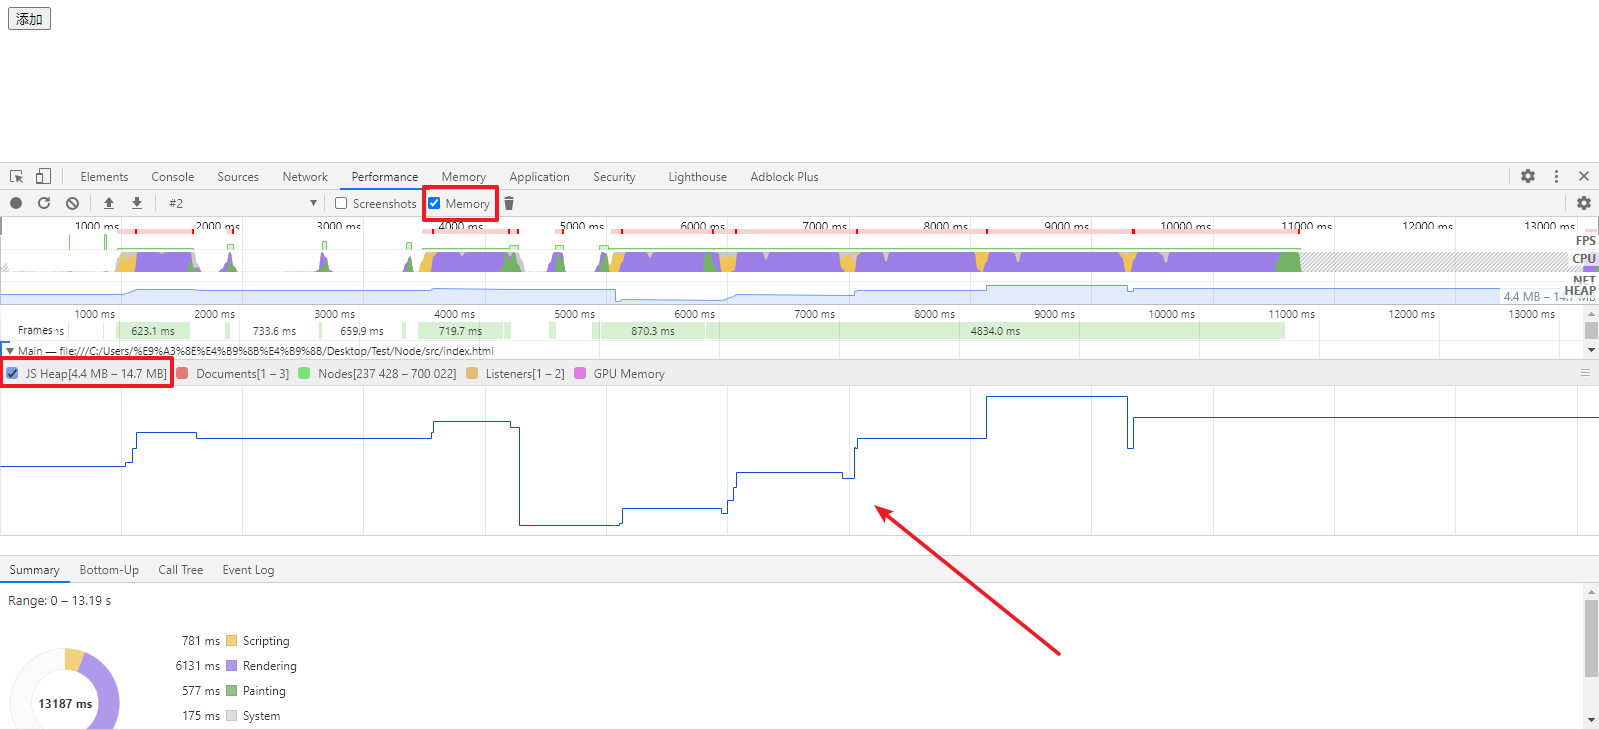Viewport: 1599px width, 730px height.
Task: Open capture settings gear in Performance toolbar
Action: click(1583, 203)
